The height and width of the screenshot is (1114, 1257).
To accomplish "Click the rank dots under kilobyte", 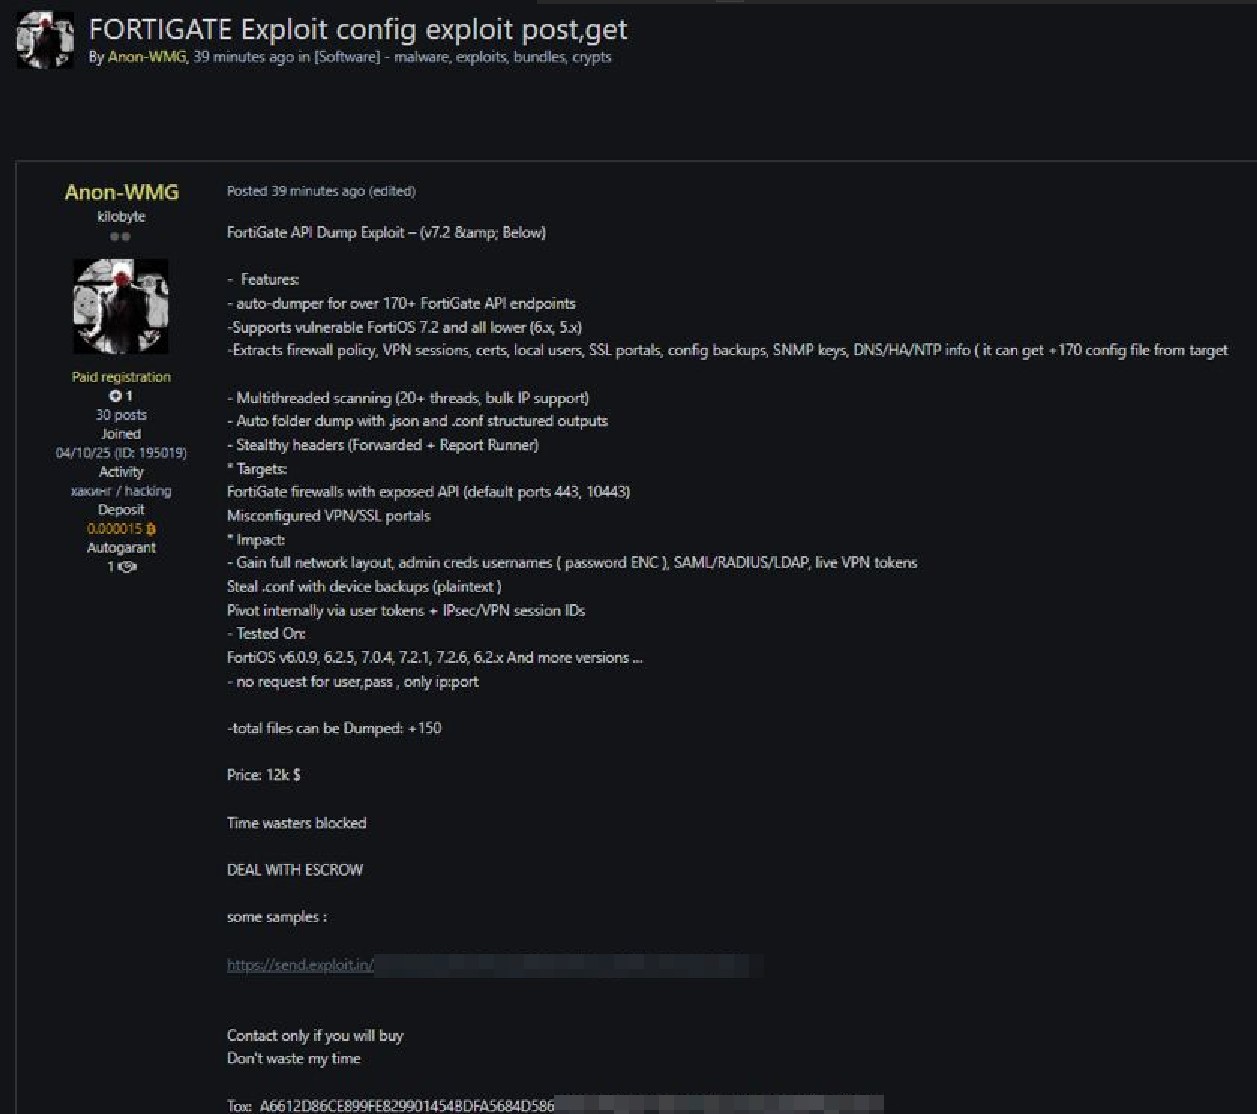I will coord(120,237).
